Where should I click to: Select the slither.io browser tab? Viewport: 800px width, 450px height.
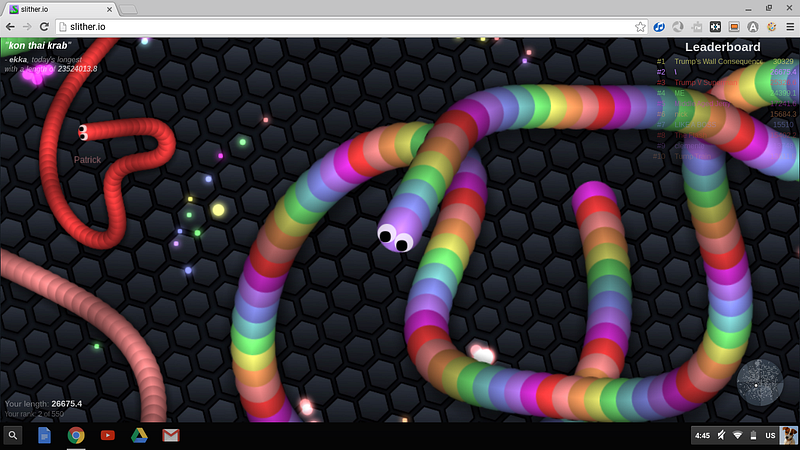point(61,9)
